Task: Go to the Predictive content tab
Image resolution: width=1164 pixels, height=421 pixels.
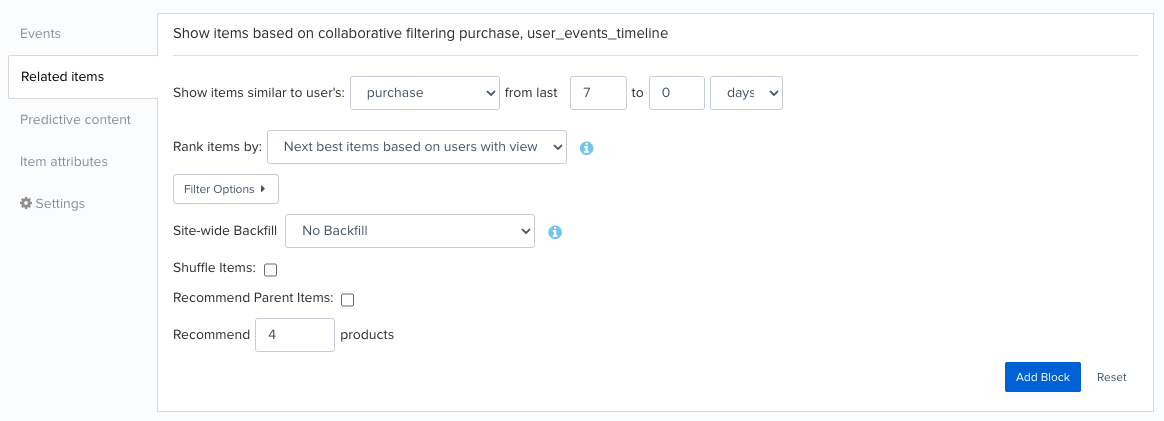Action: [75, 120]
